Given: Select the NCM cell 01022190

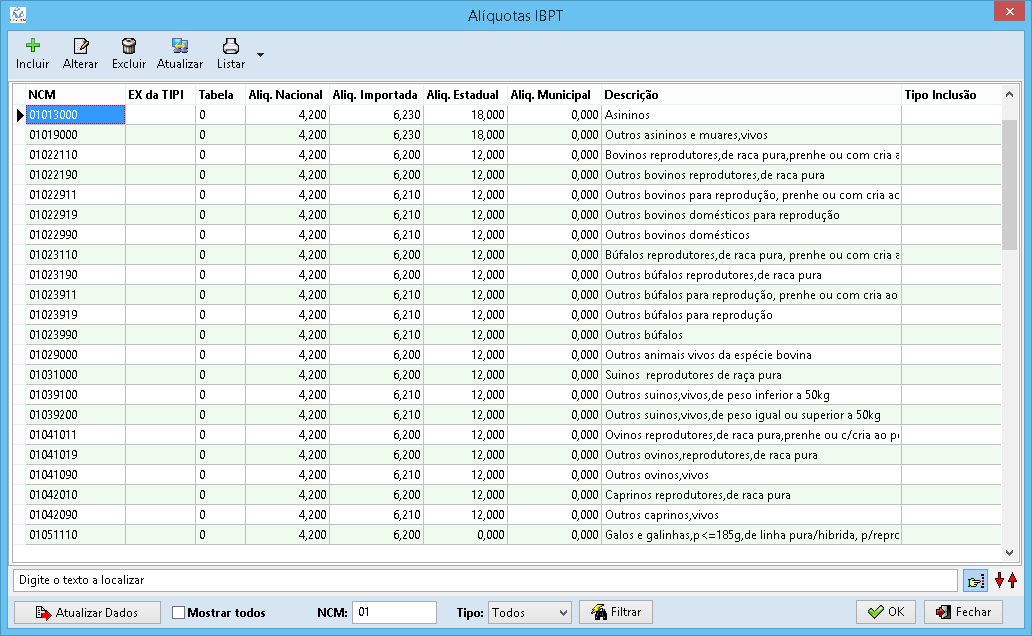Looking at the screenshot, I should point(75,175).
